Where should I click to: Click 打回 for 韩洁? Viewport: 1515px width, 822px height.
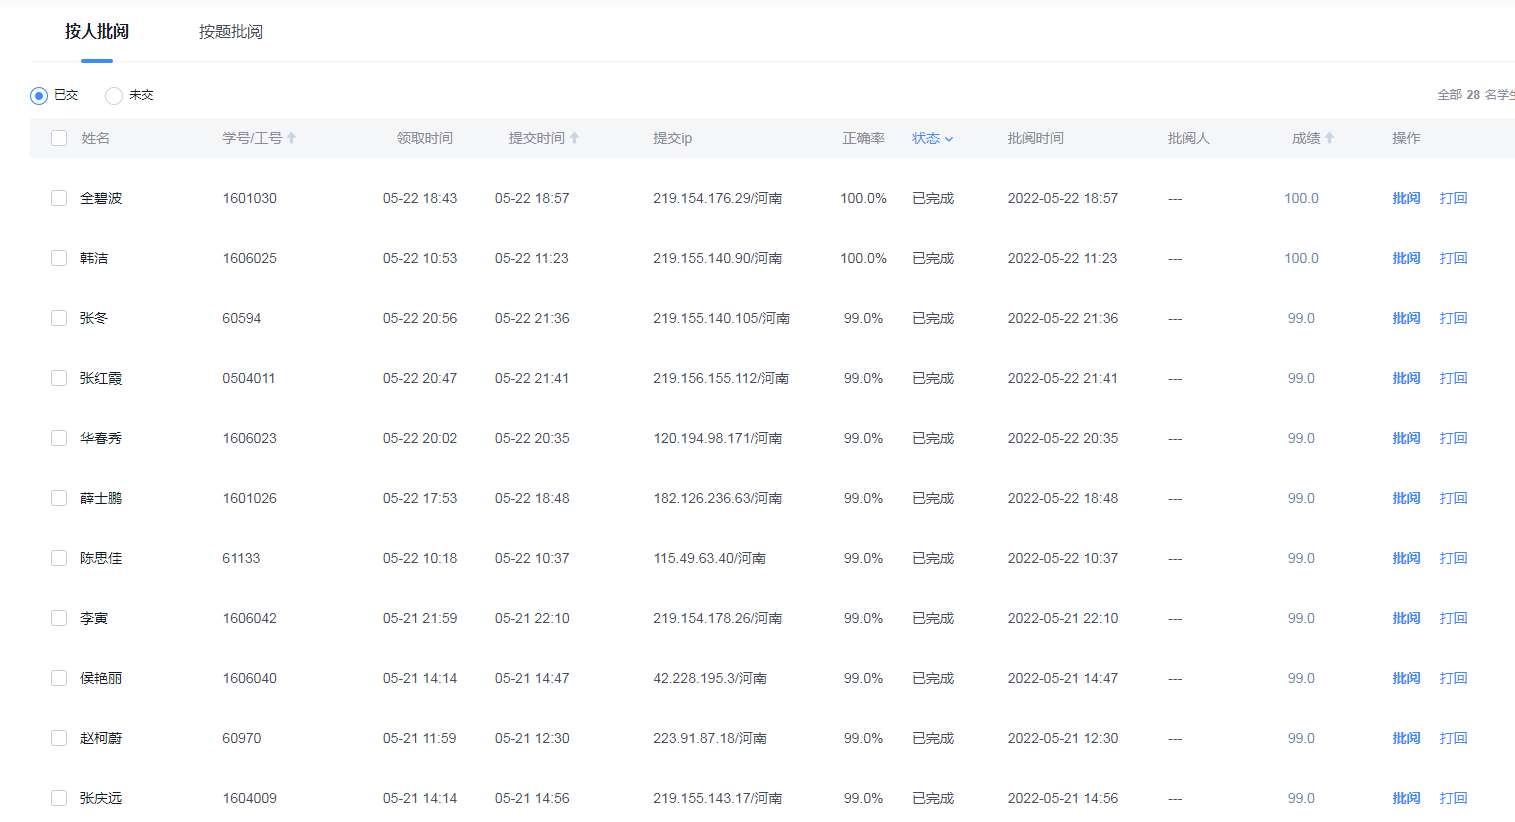tap(1453, 258)
